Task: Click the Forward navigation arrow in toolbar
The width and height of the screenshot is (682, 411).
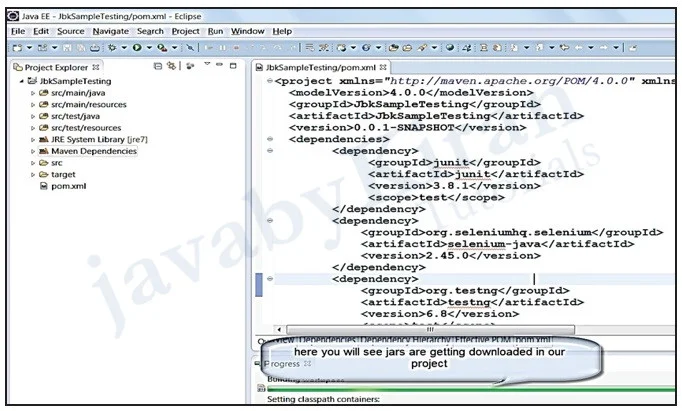Action: point(604,48)
